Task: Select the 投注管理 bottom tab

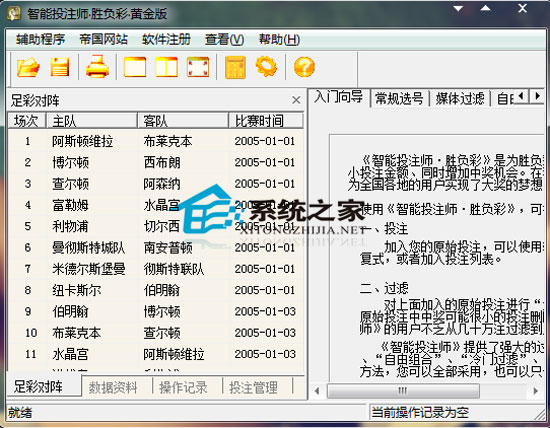Action: (253, 387)
